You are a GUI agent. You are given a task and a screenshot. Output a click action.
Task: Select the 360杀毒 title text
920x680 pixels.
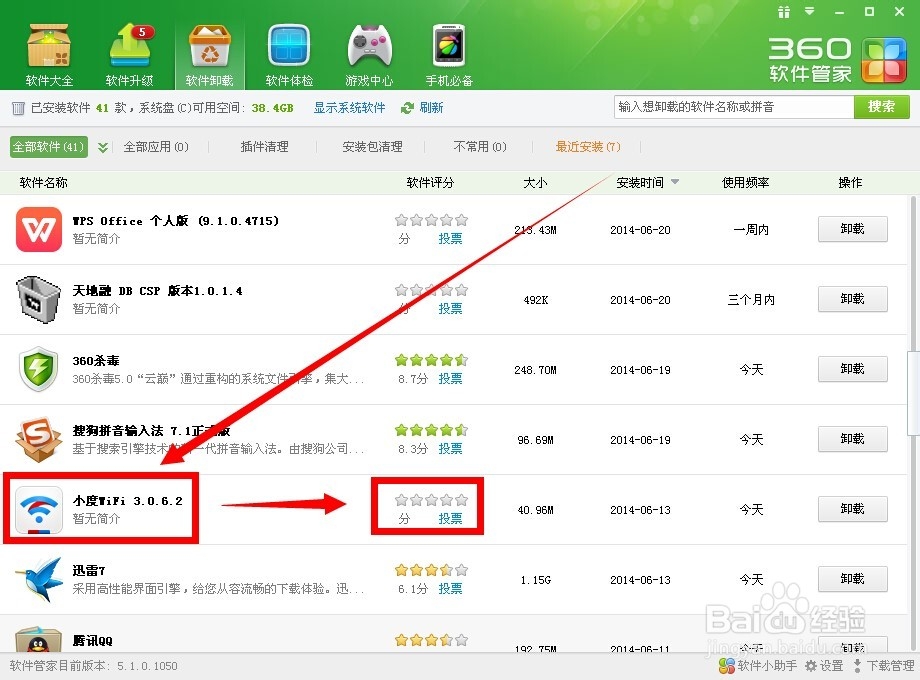tap(96, 361)
